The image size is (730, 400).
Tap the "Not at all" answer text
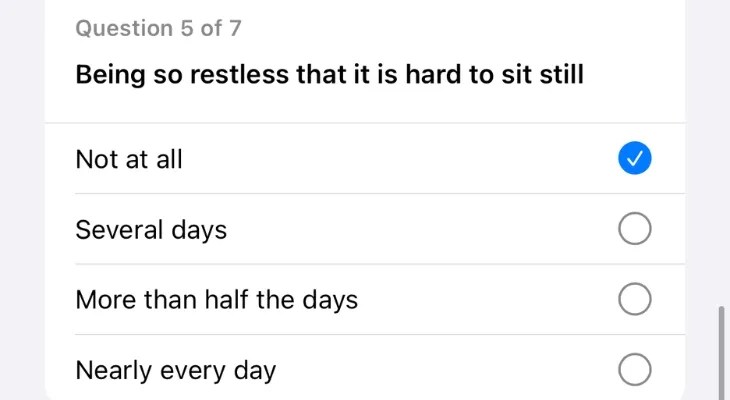coord(129,158)
